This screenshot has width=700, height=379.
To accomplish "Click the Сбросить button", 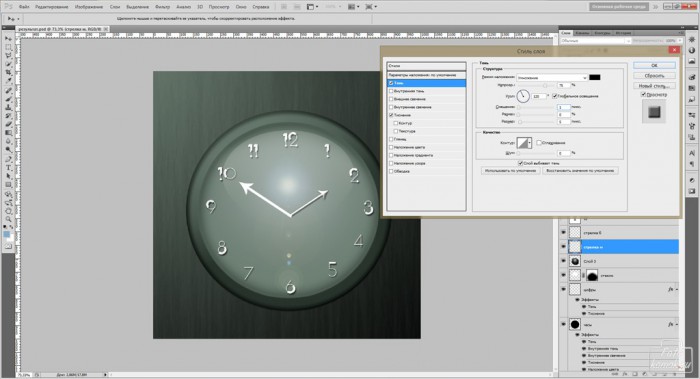I will click(x=654, y=76).
